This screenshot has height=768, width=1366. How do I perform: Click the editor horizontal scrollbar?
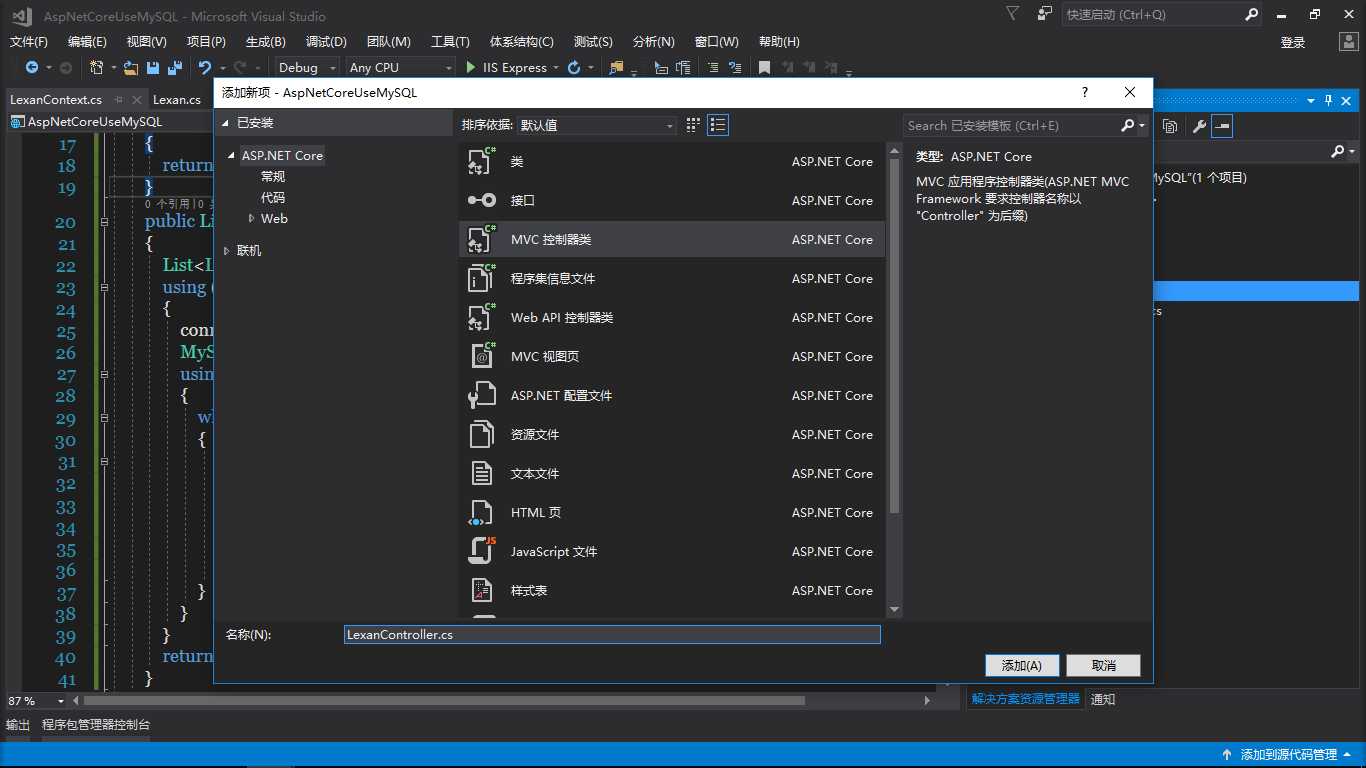(x=444, y=701)
